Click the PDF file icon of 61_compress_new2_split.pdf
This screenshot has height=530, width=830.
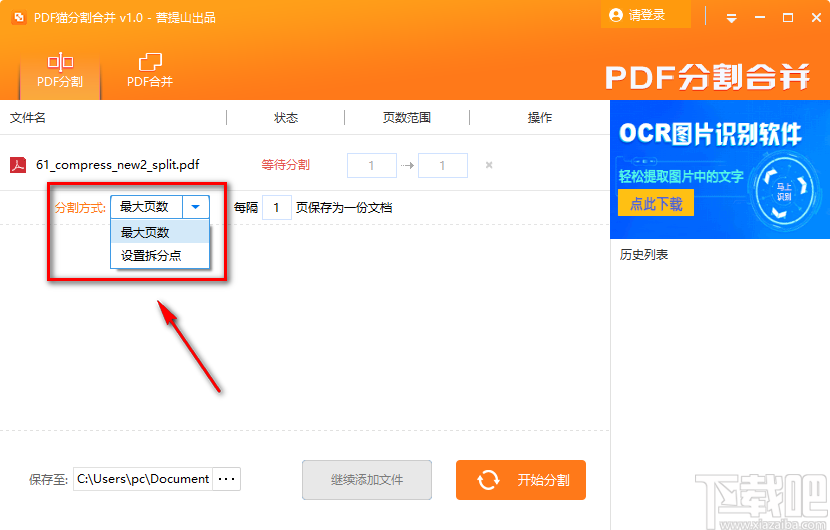pos(18,165)
